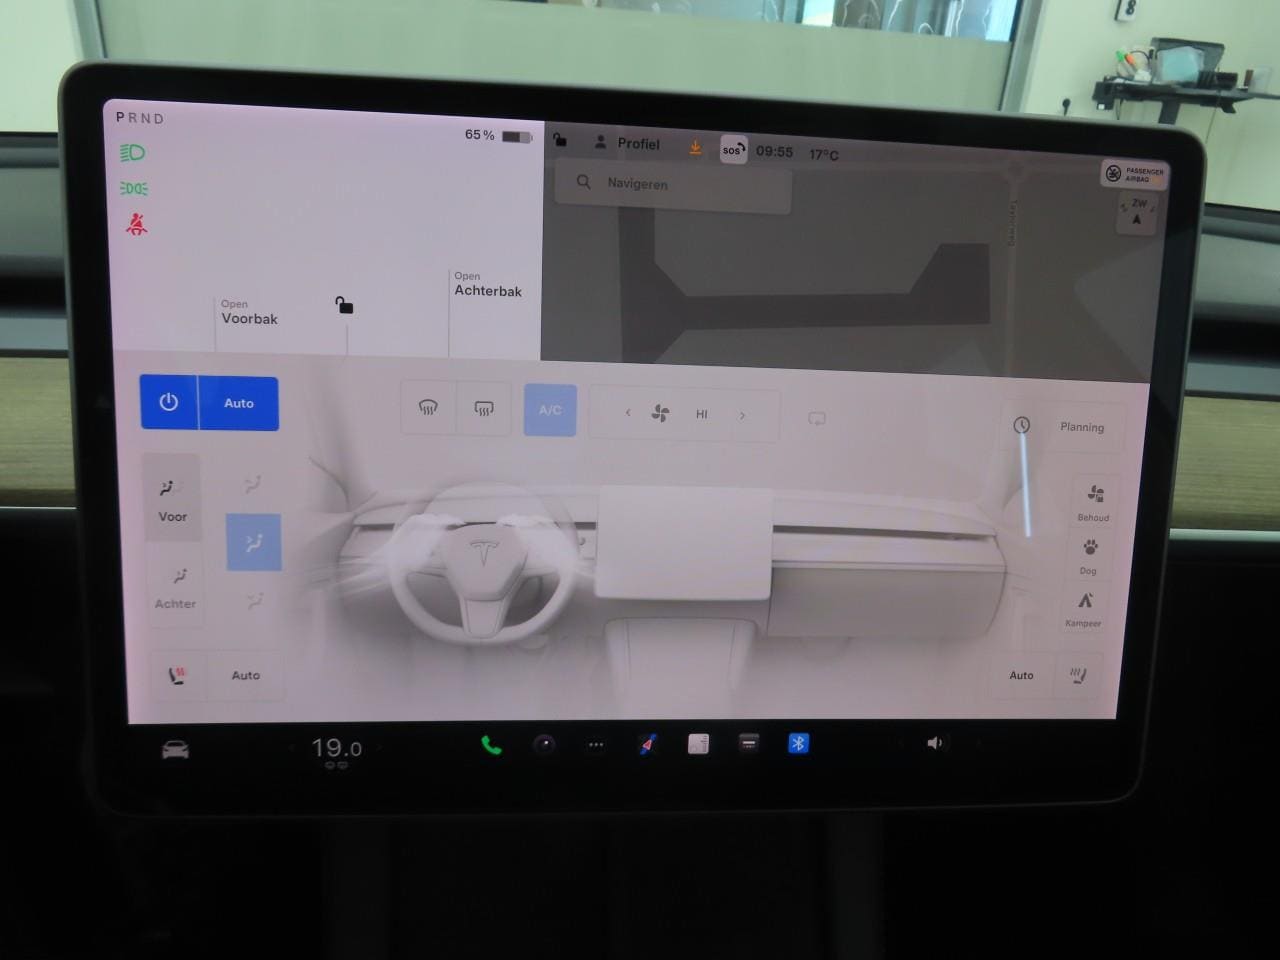The image size is (1280, 960).
Task: Toggle the climate power button
Action: (x=169, y=403)
